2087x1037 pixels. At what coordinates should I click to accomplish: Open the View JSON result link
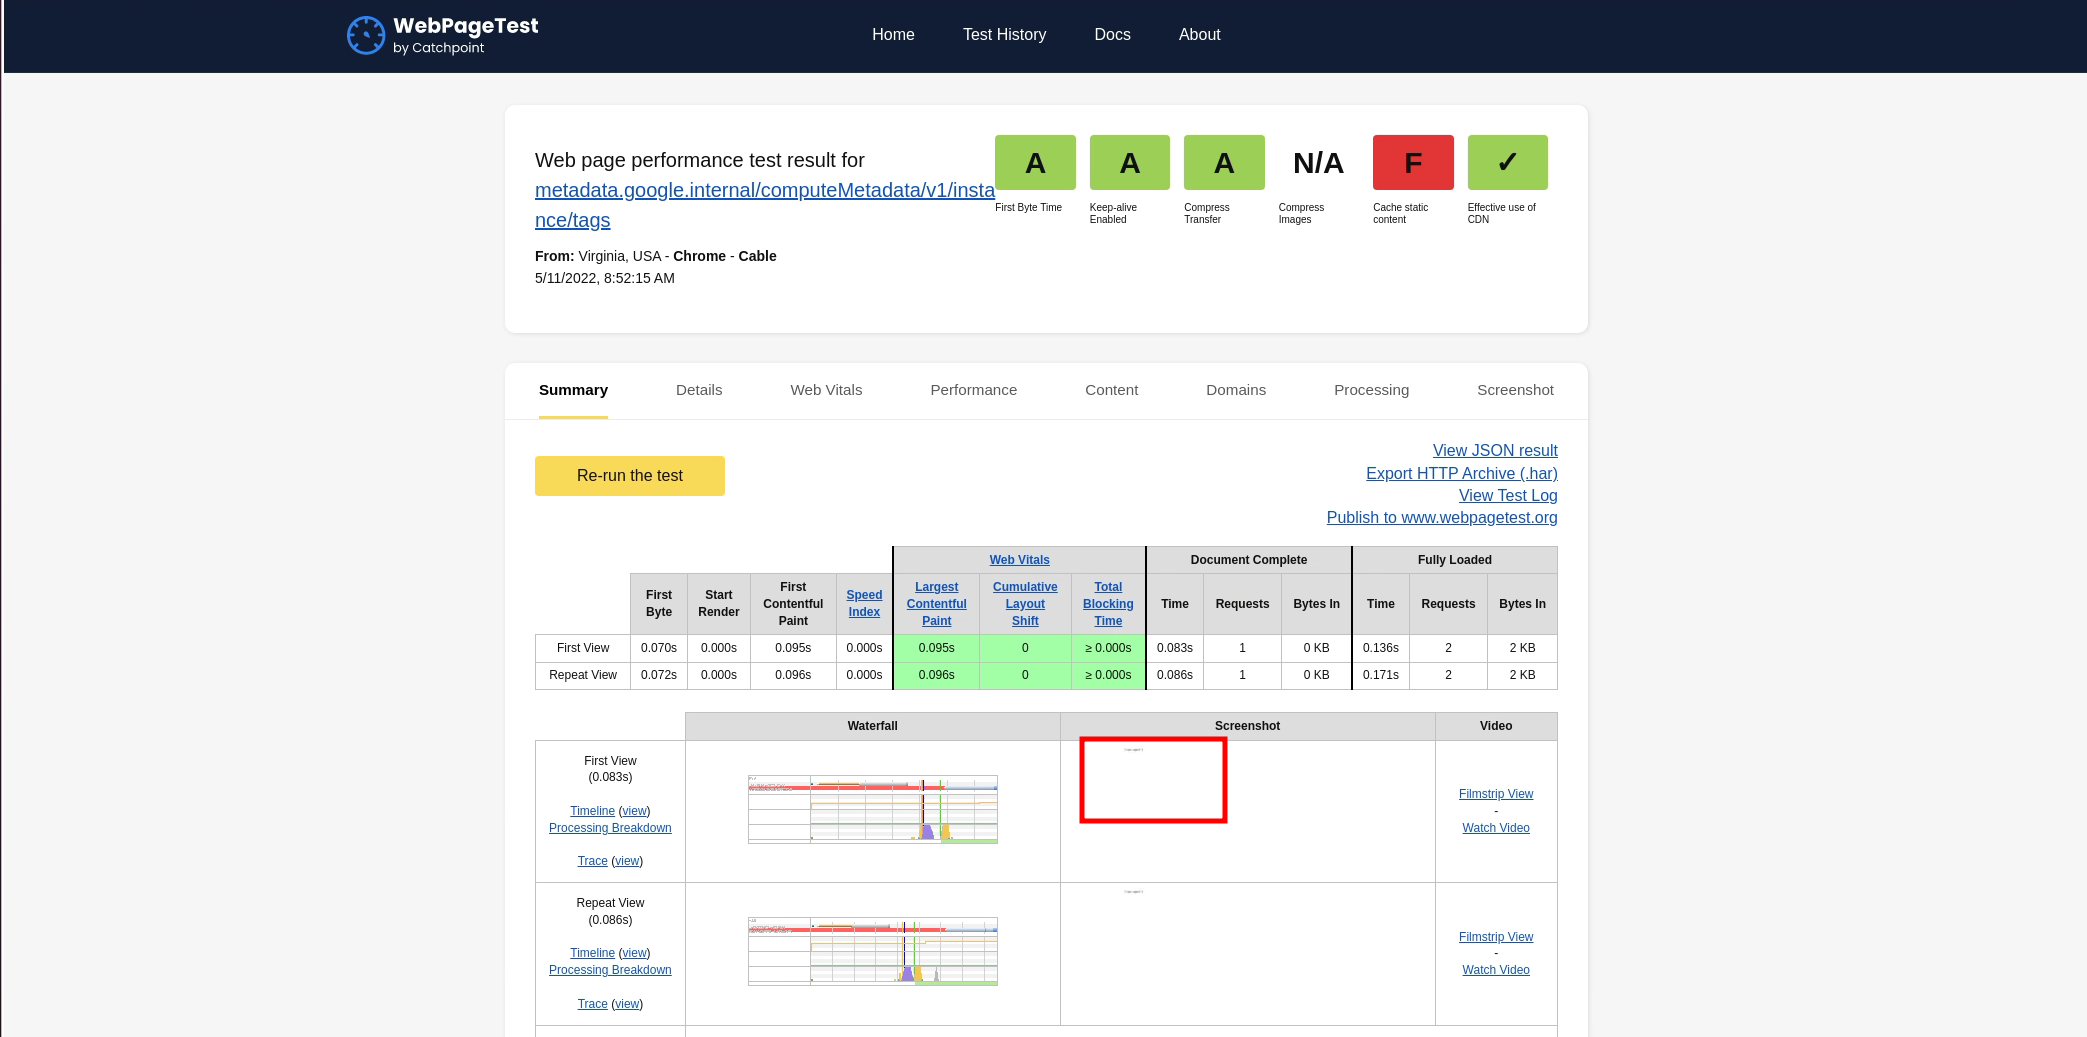pyautogui.click(x=1494, y=450)
